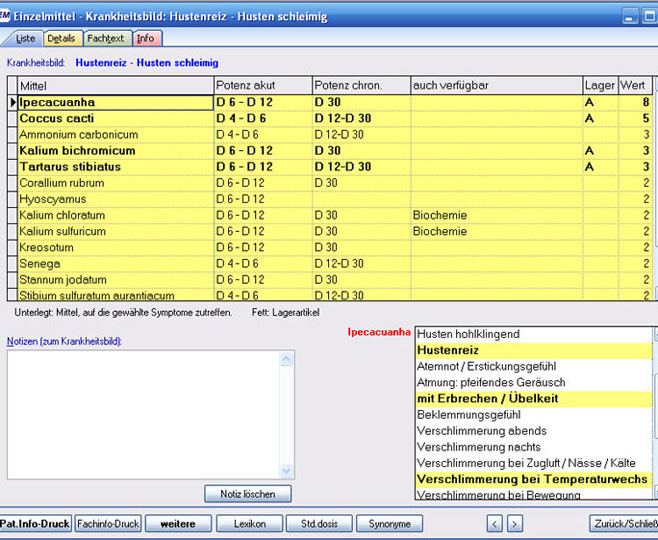Click the Pat.Info-Druck button
The image size is (658, 540).
(35, 523)
